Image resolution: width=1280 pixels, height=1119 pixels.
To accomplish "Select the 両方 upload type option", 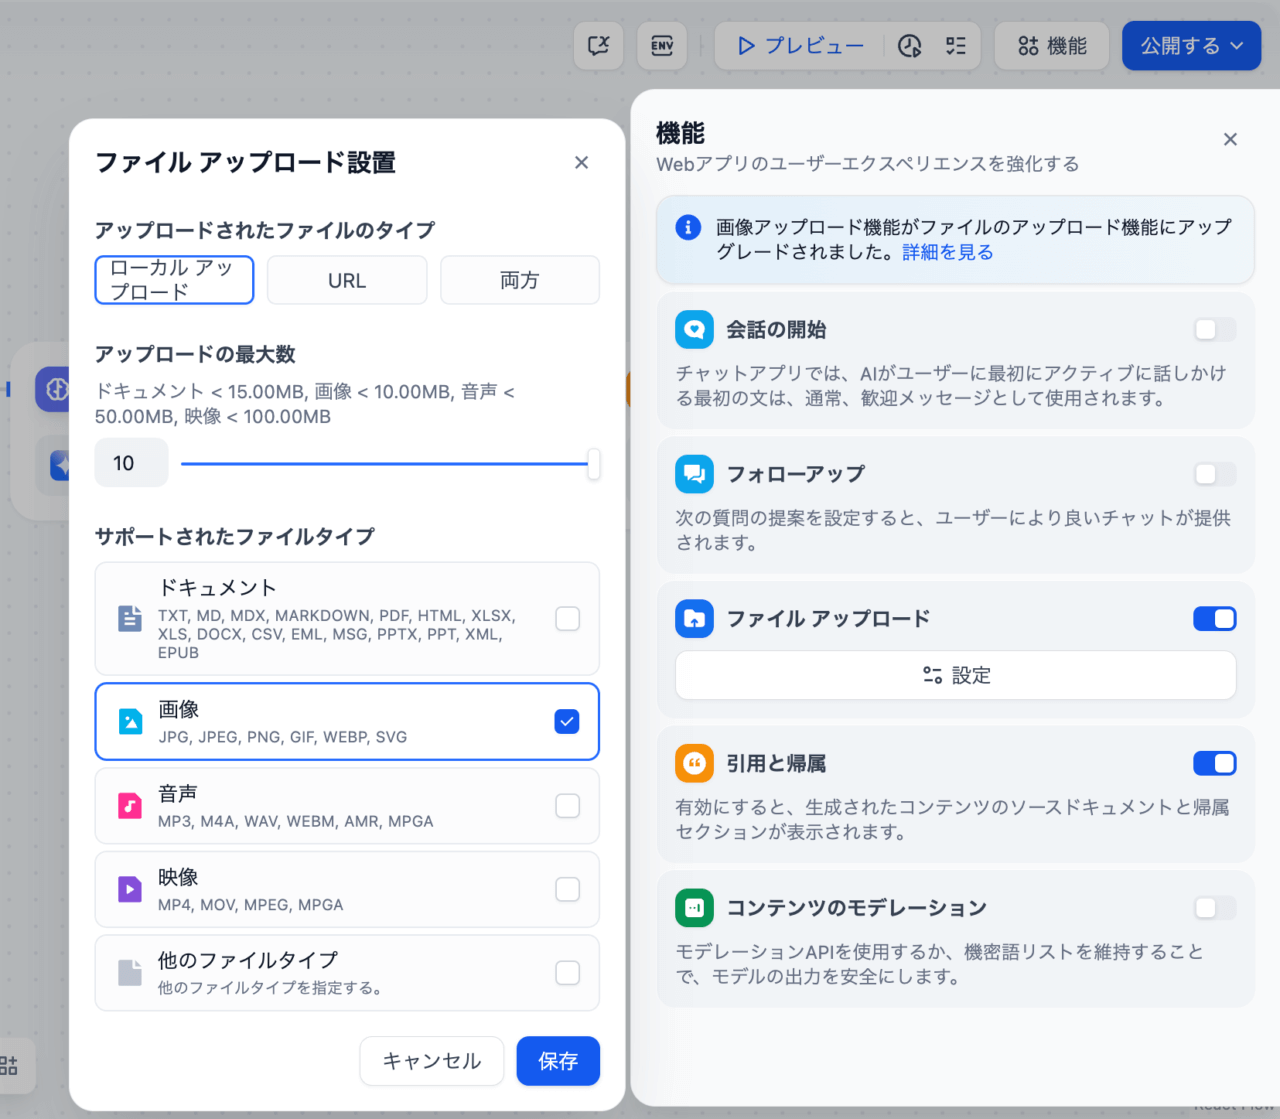I will (519, 281).
